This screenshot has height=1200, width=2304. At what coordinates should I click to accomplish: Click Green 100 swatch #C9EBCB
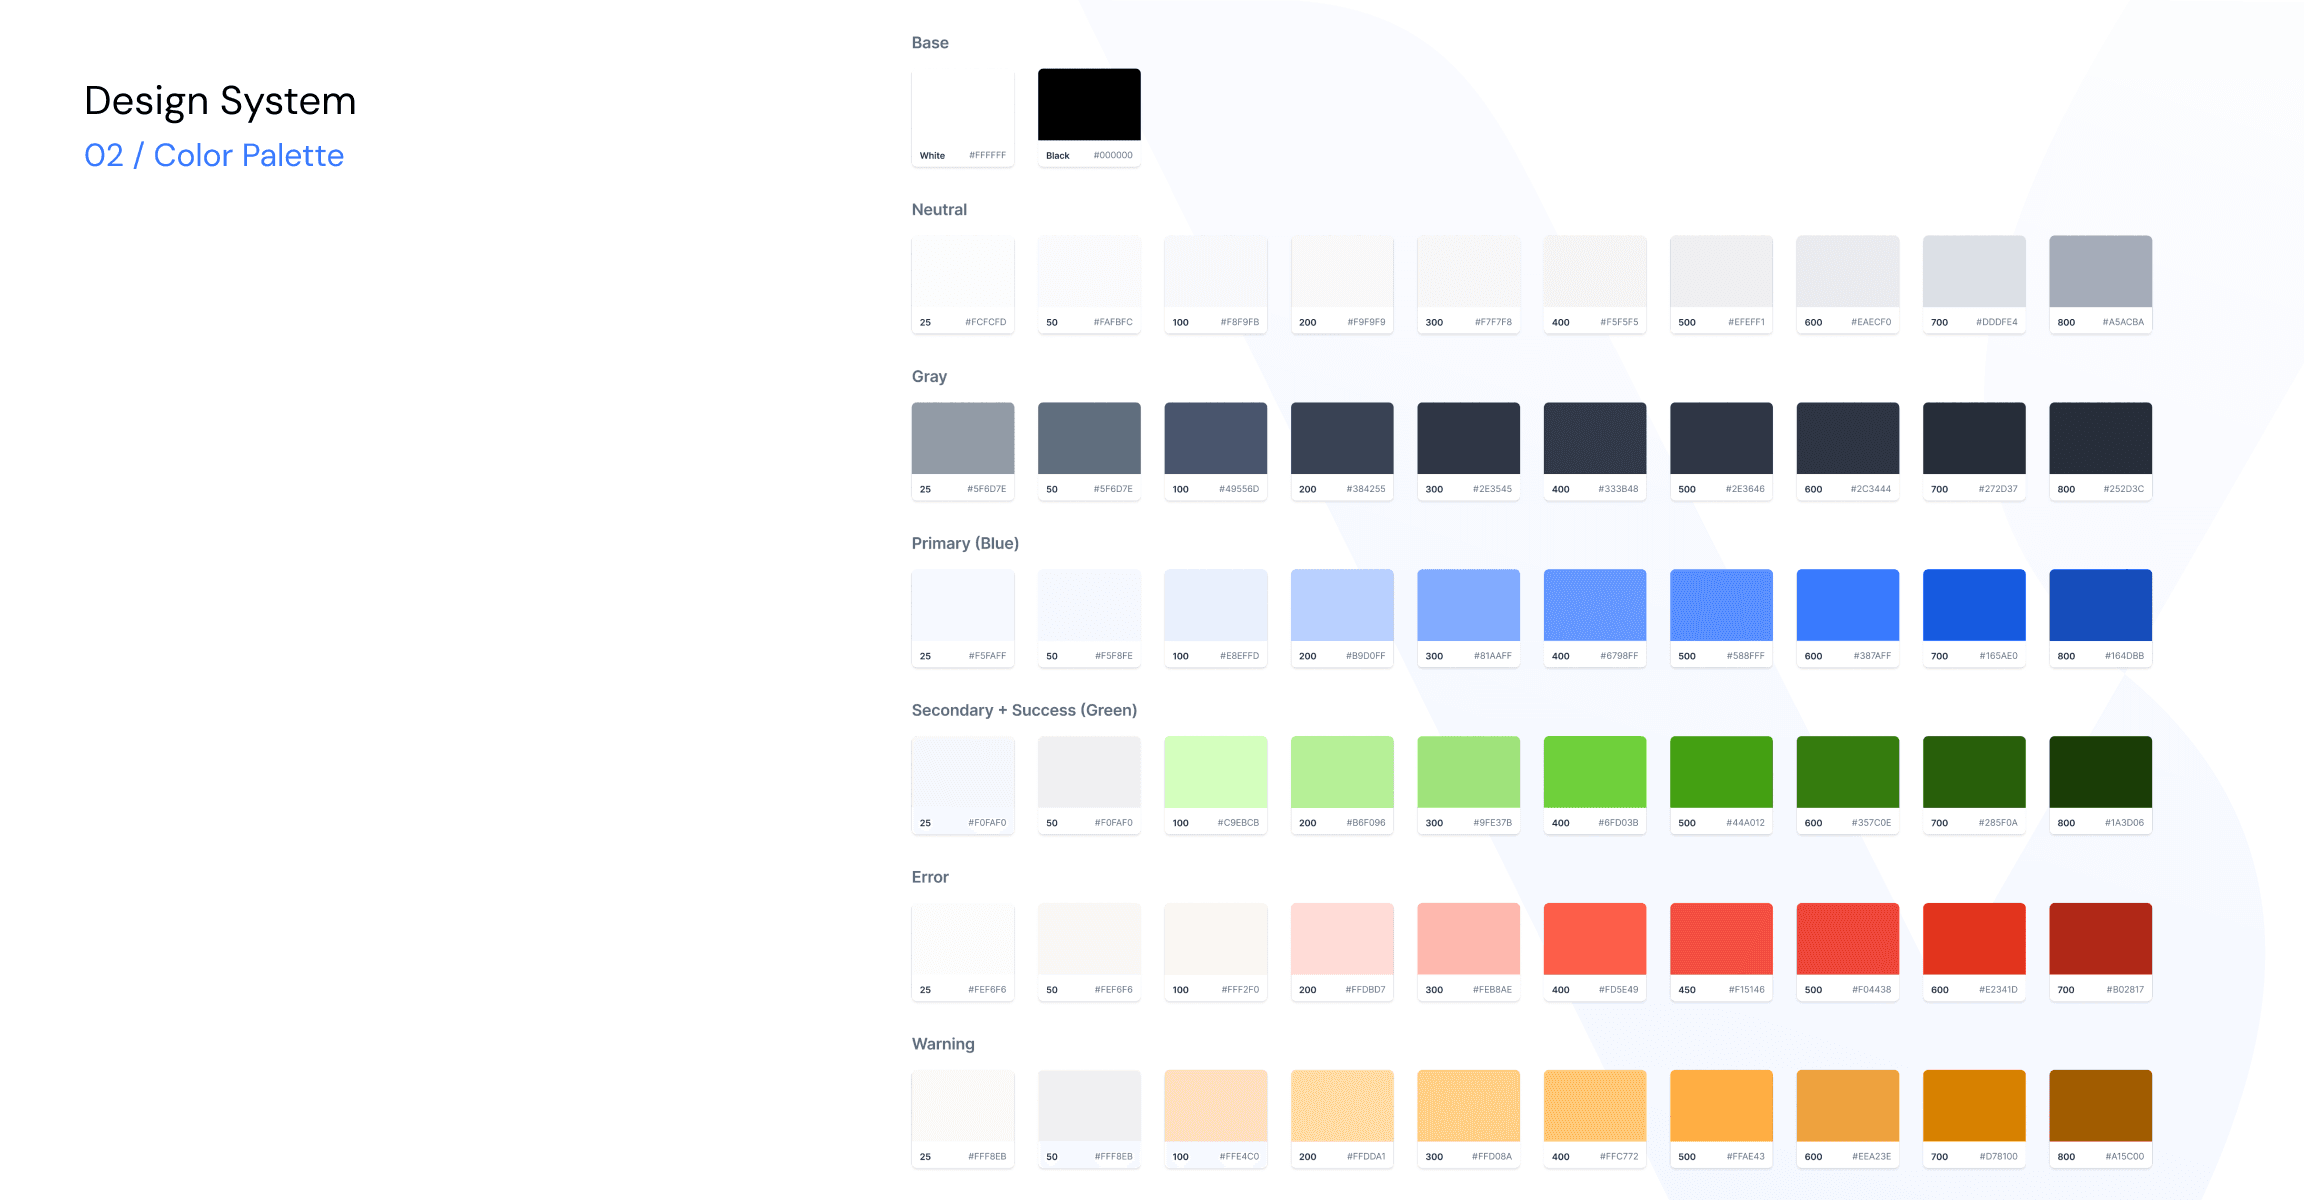click(1215, 772)
